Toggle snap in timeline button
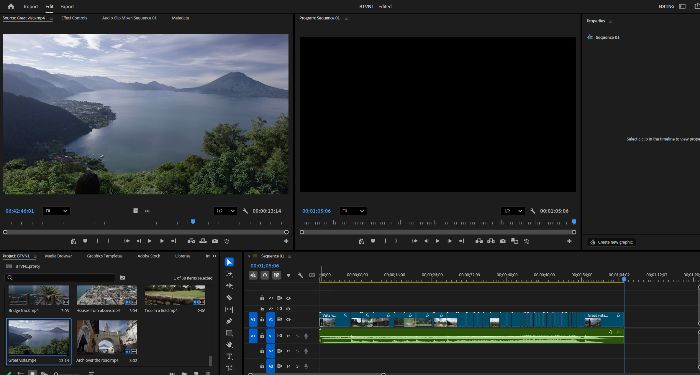 265,275
